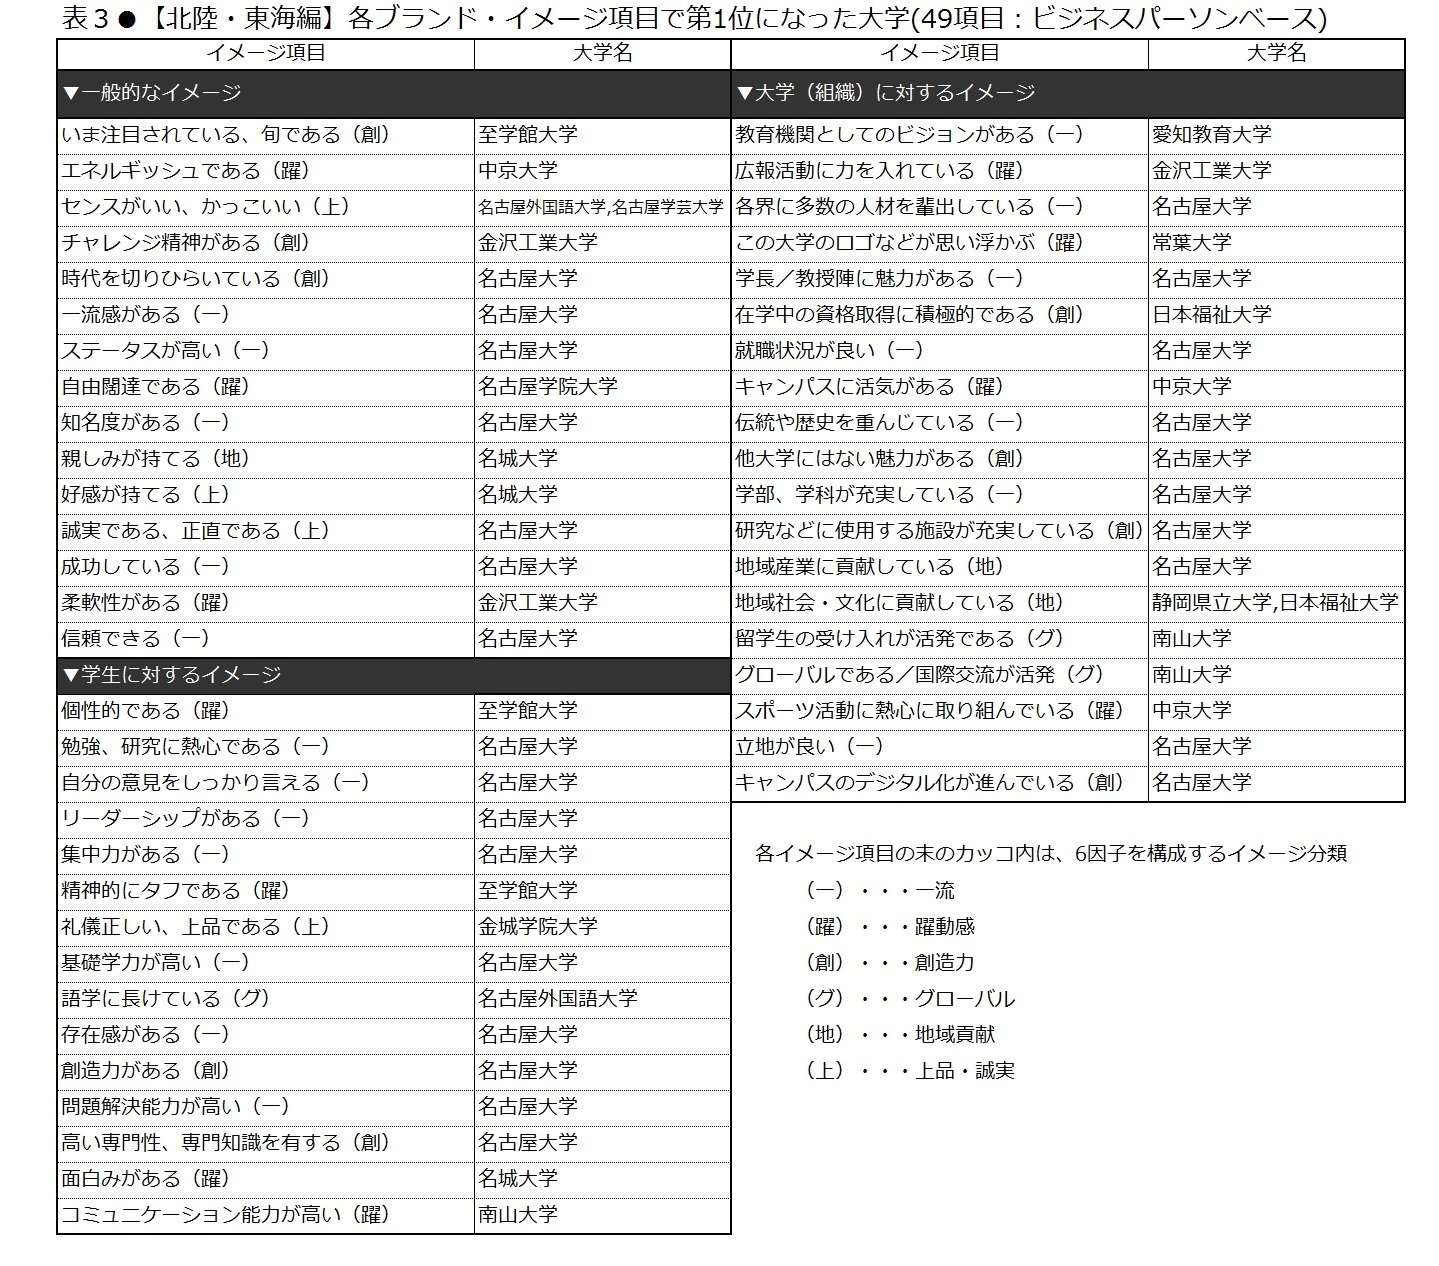
Task: Collapse the ▼大学（組織）に対するイメージ section header
Action: click(x=885, y=93)
